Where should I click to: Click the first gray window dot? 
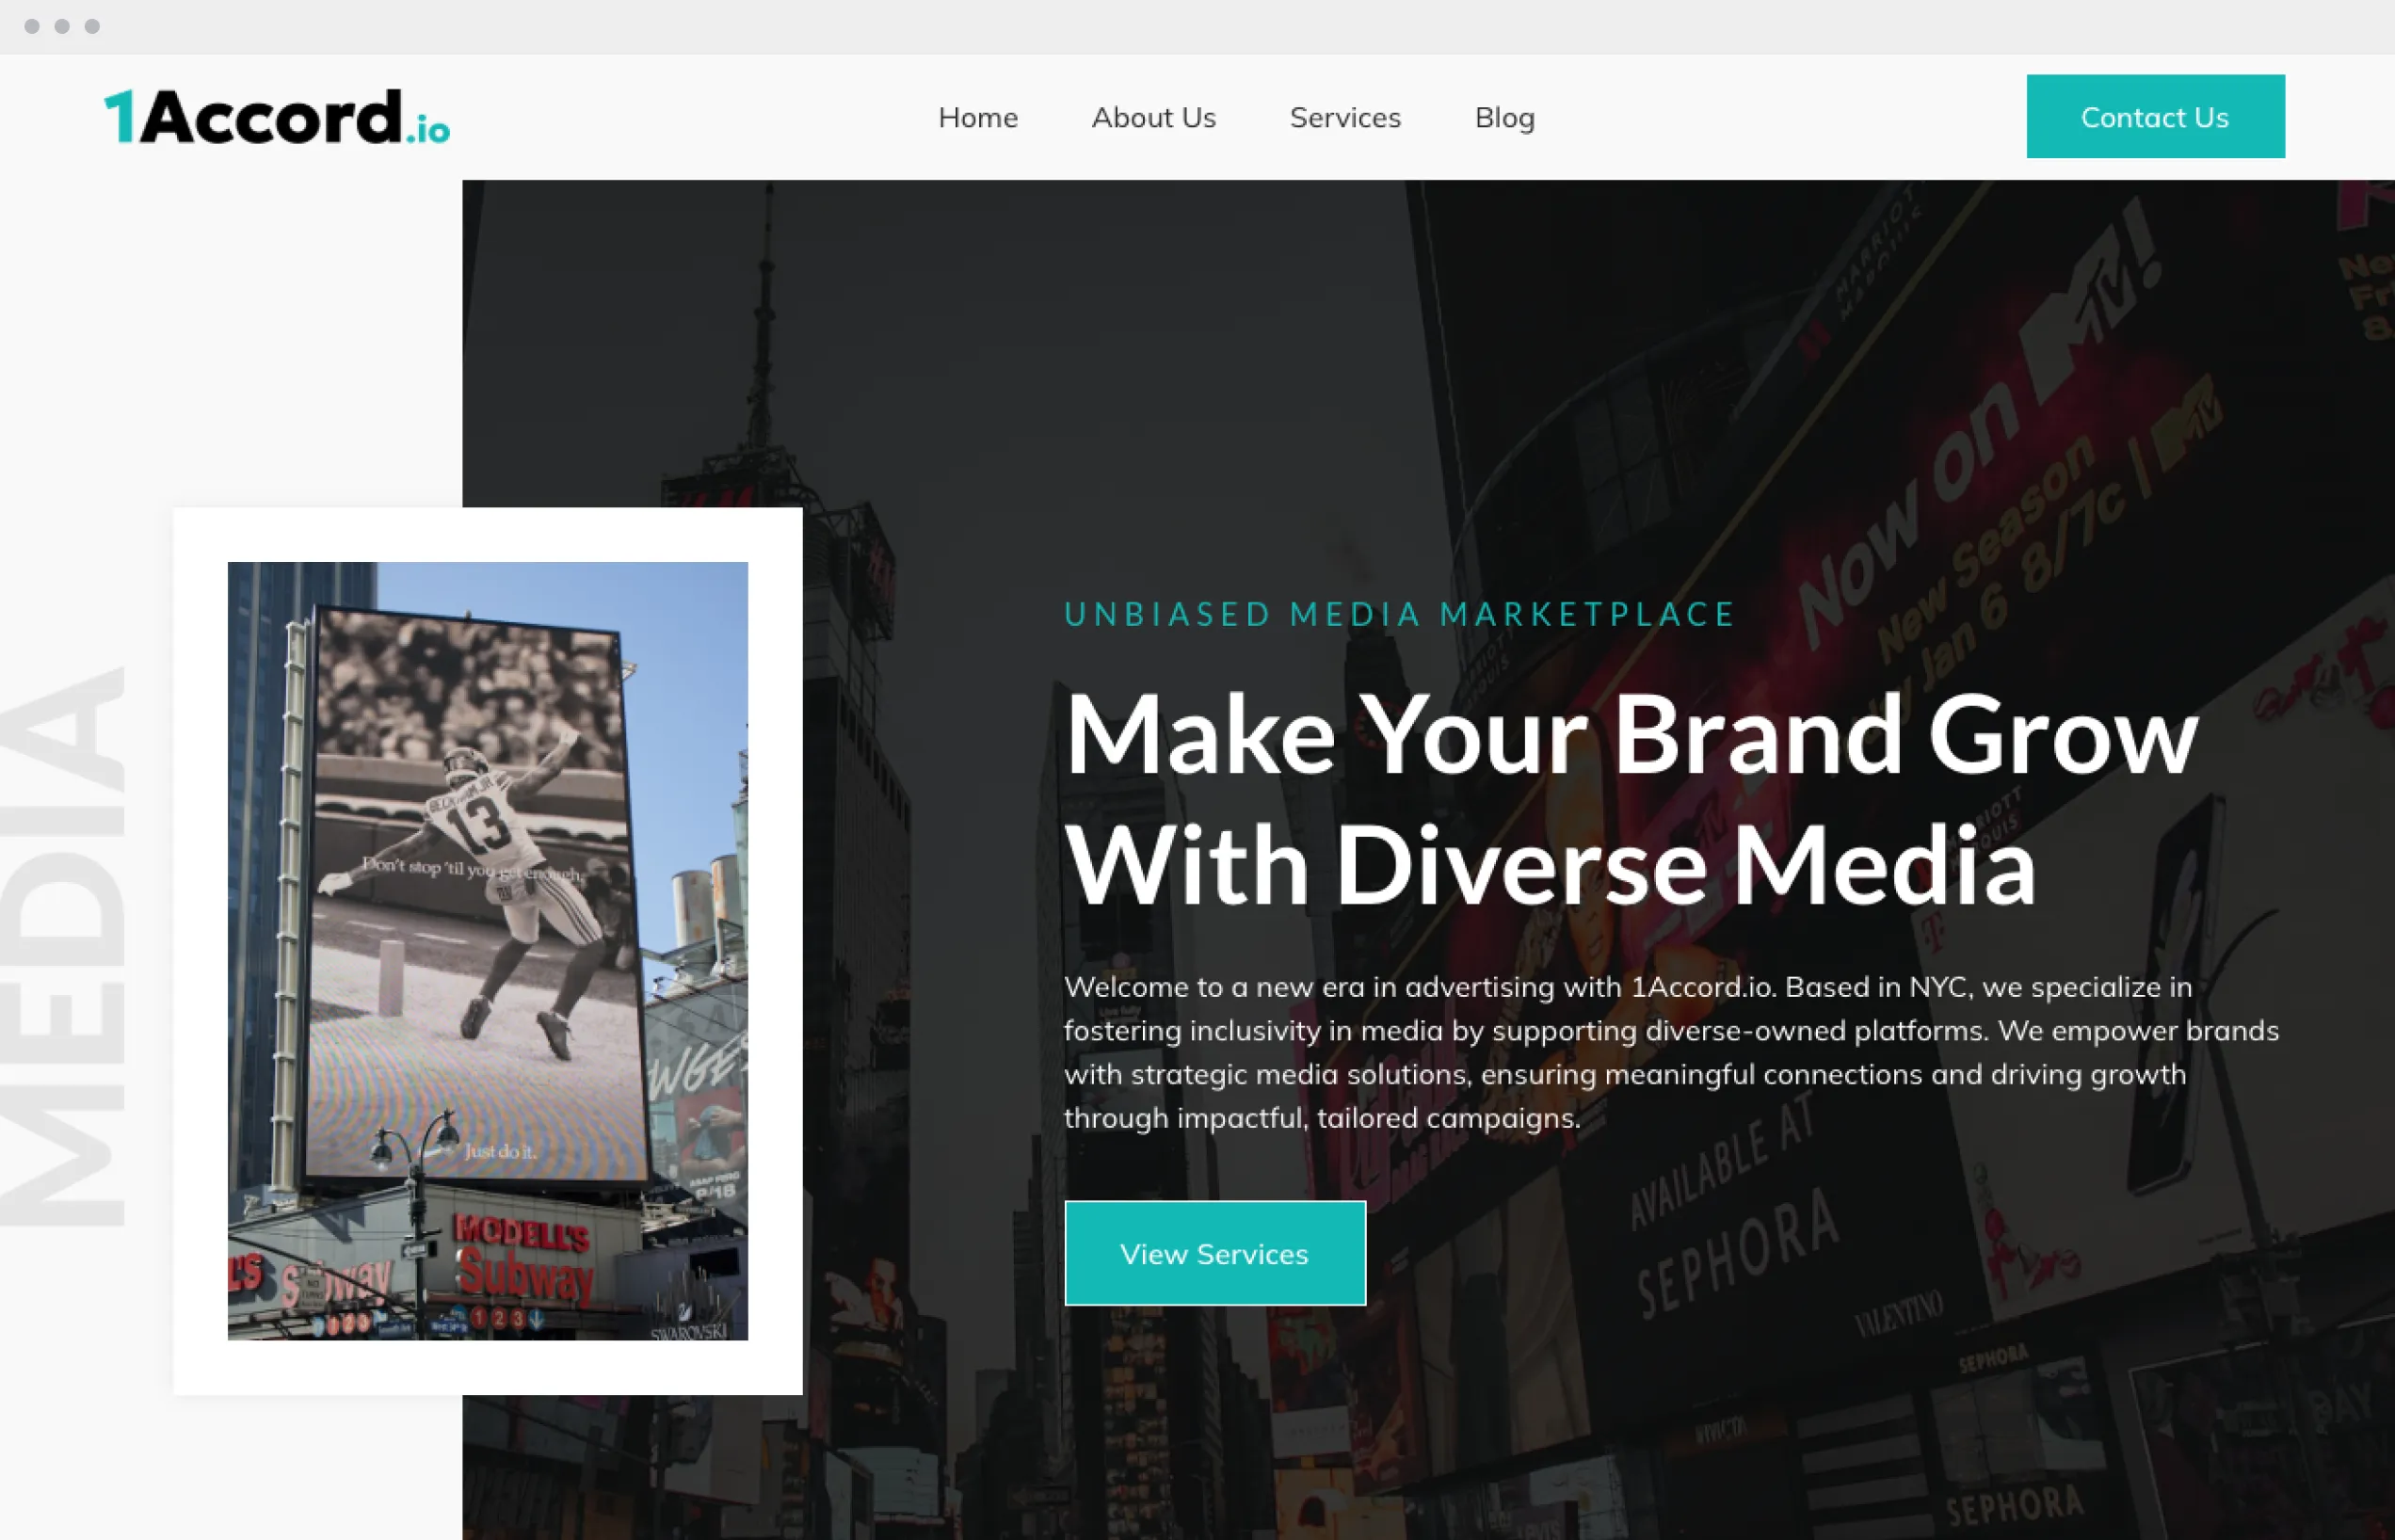[x=32, y=26]
